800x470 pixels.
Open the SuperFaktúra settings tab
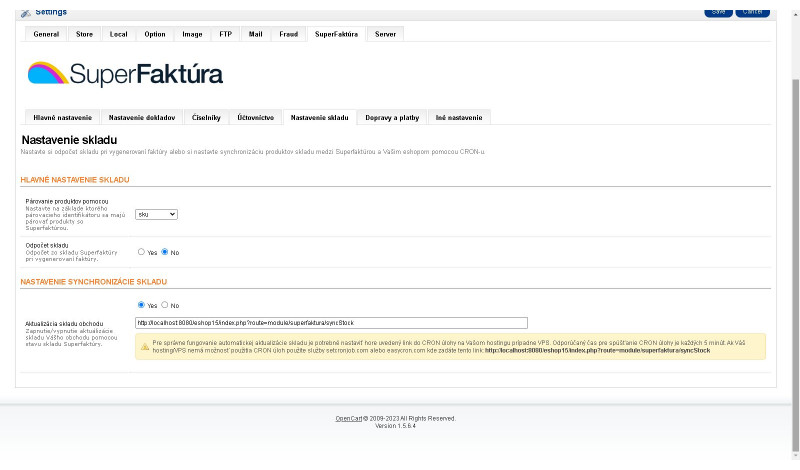coord(336,34)
